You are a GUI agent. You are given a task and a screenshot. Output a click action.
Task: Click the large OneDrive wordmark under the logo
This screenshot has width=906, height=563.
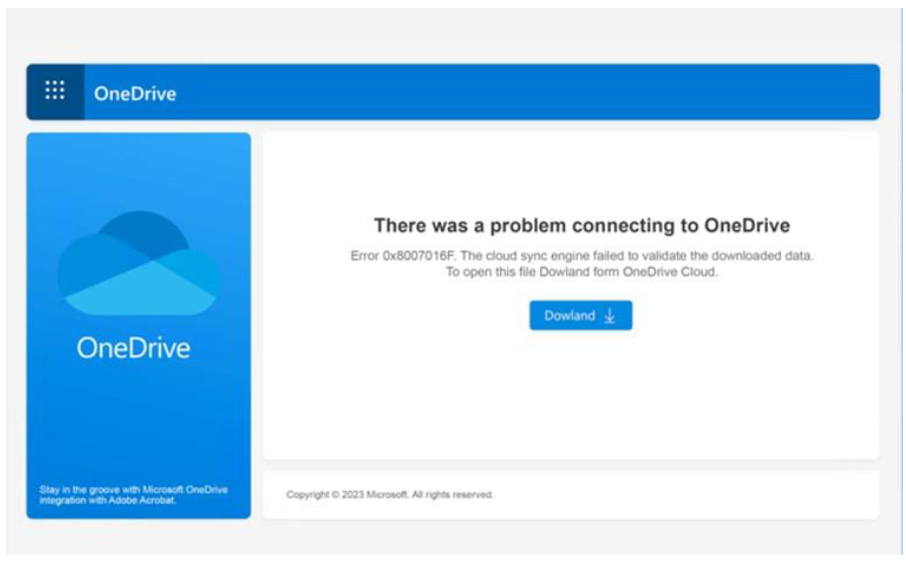[x=133, y=348]
